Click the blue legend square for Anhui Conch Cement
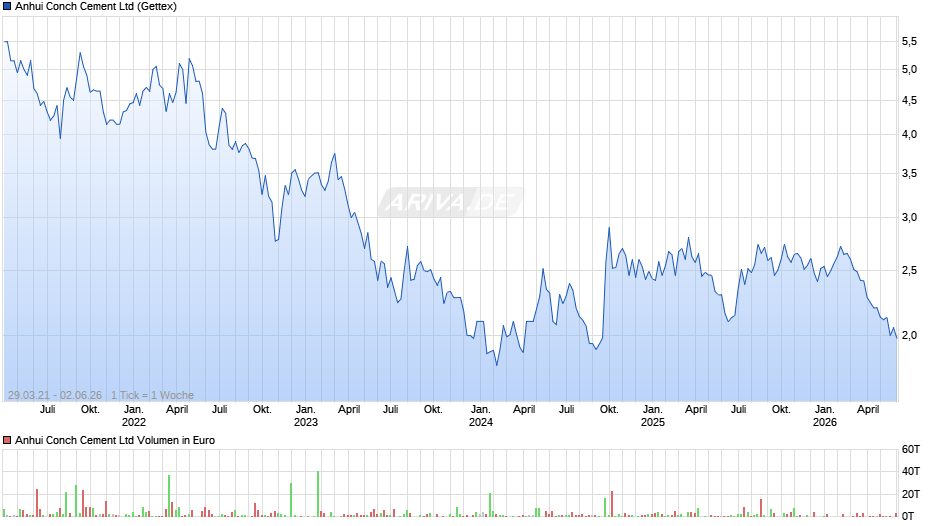 [7, 7]
